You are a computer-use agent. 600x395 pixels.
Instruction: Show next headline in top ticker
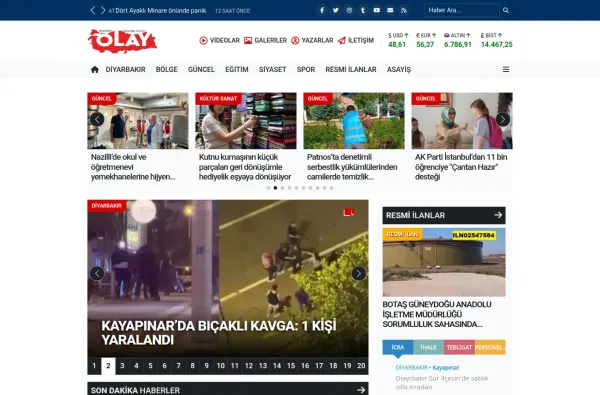coord(103,10)
